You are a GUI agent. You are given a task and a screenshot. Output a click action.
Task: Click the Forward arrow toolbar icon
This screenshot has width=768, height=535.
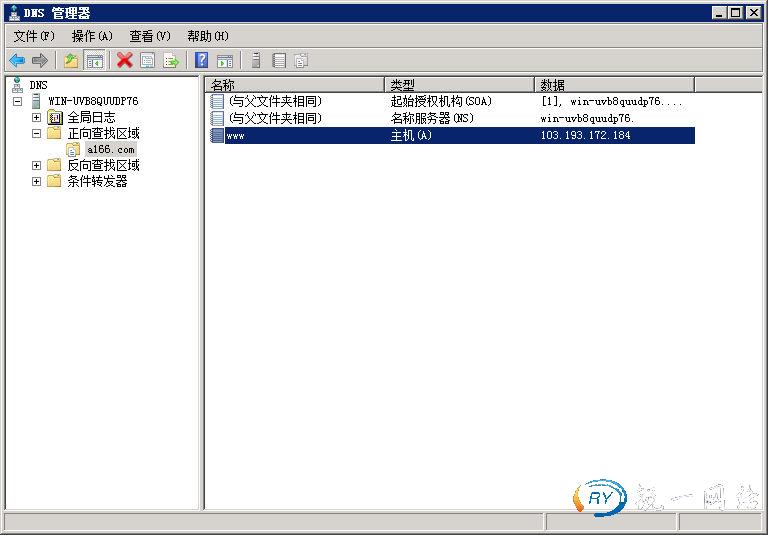(x=40, y=61)
